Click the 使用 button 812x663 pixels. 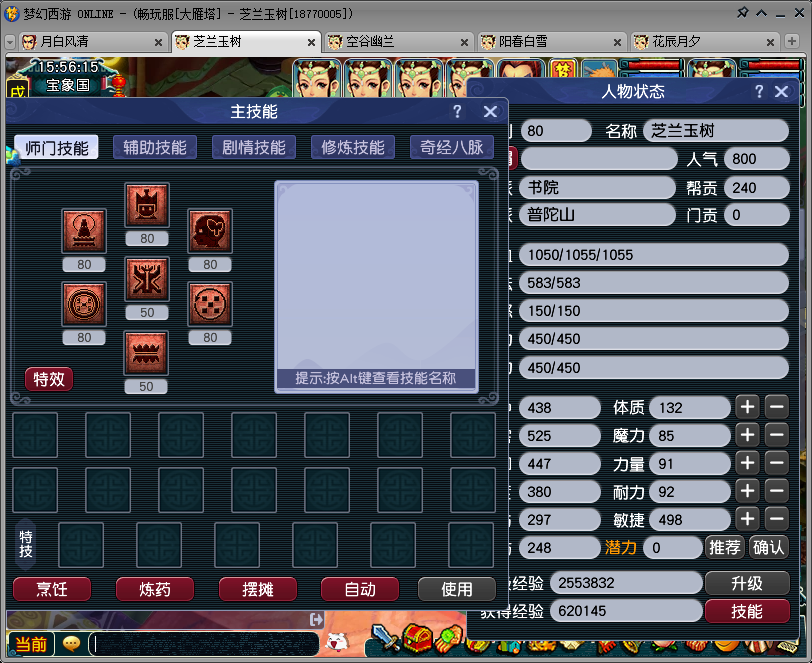[457, 589]
